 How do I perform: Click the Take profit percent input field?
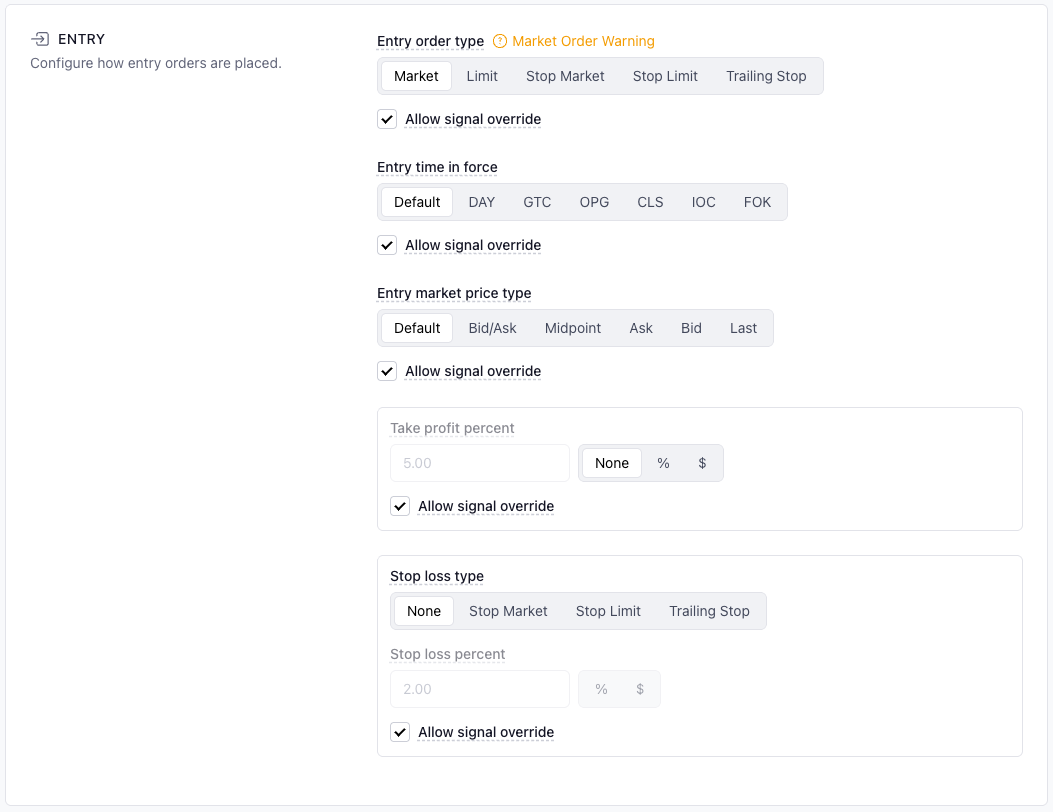coord(479,464)
